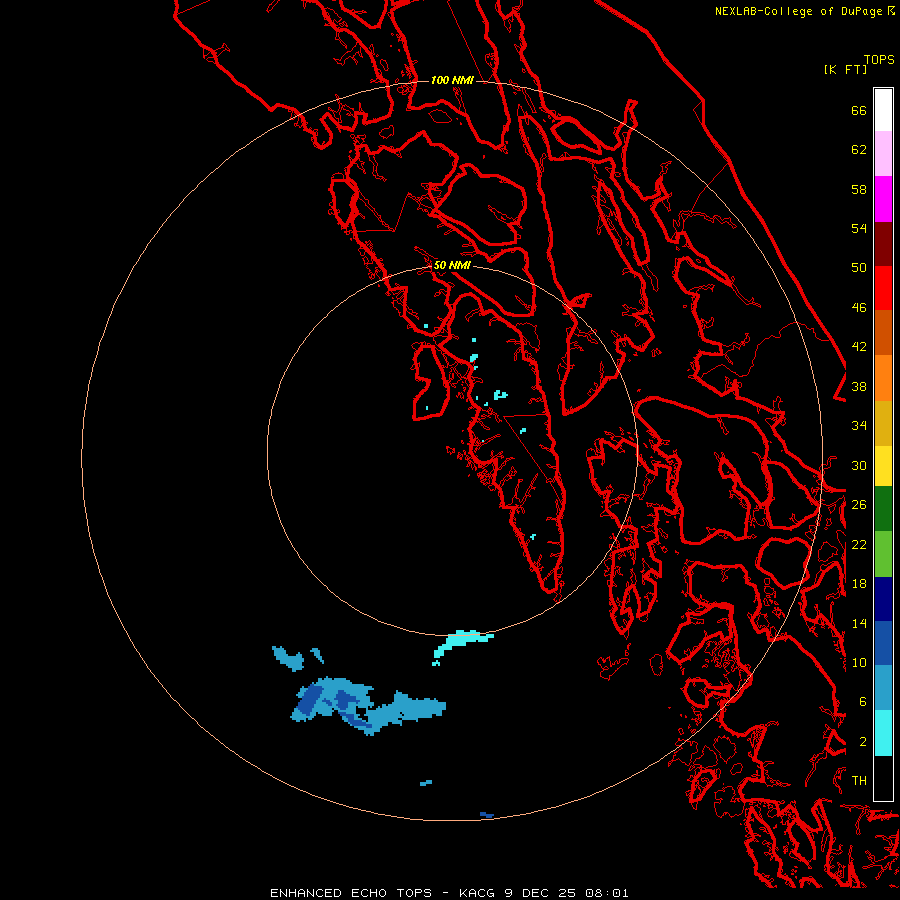Click the TOPS legend title
Viewport: 900px width, 900px height.
click(879, 60)
